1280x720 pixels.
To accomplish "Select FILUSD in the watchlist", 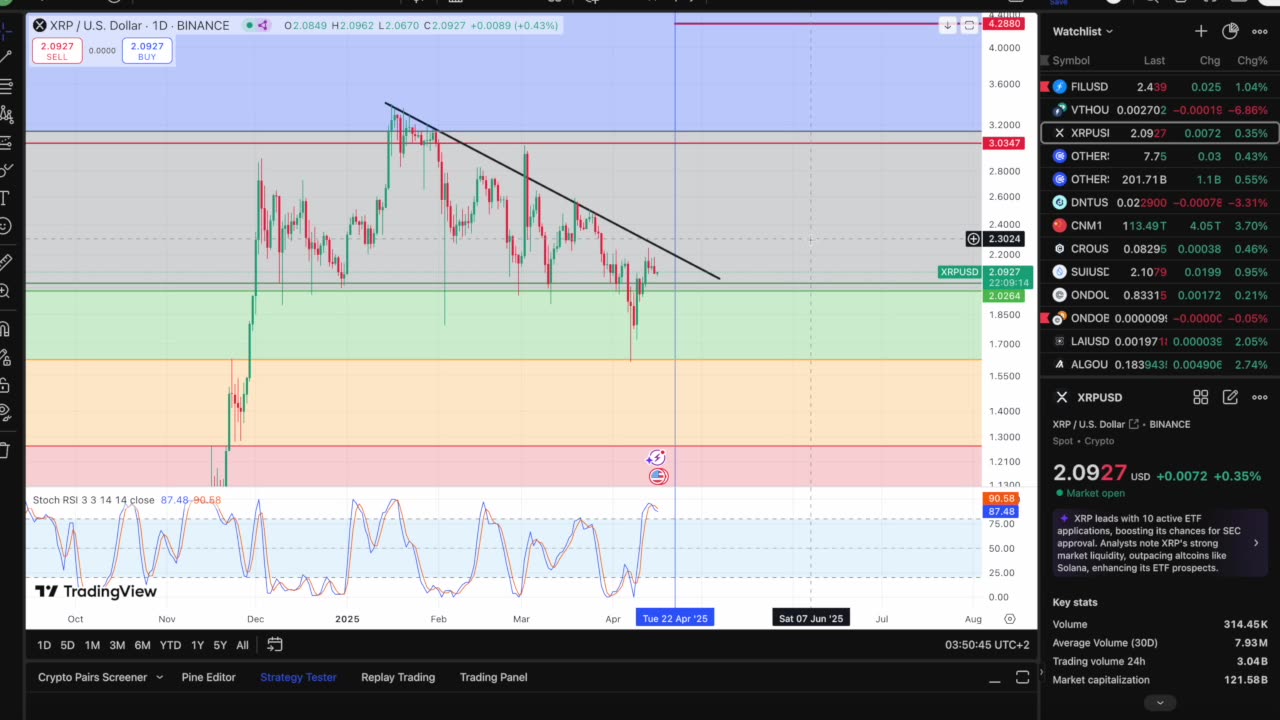I will [1160, 87].
